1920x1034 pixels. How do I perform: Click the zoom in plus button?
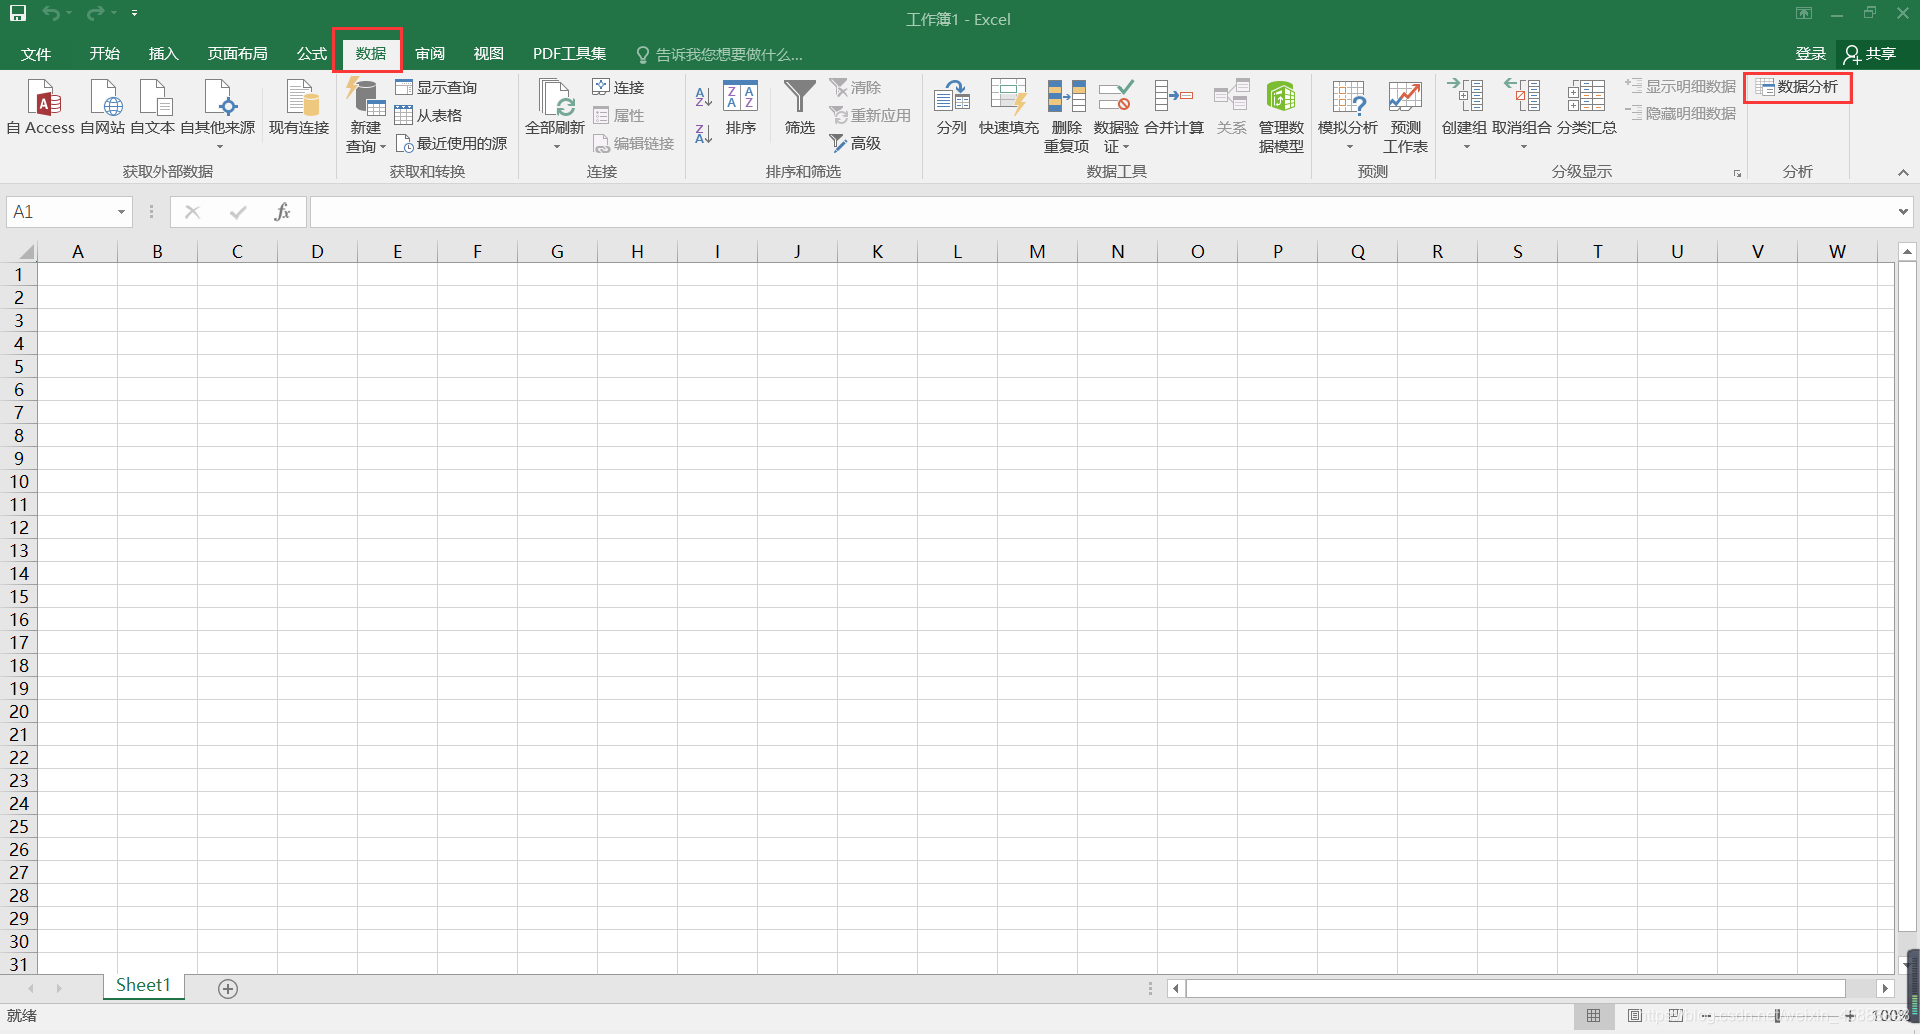1850,1016
